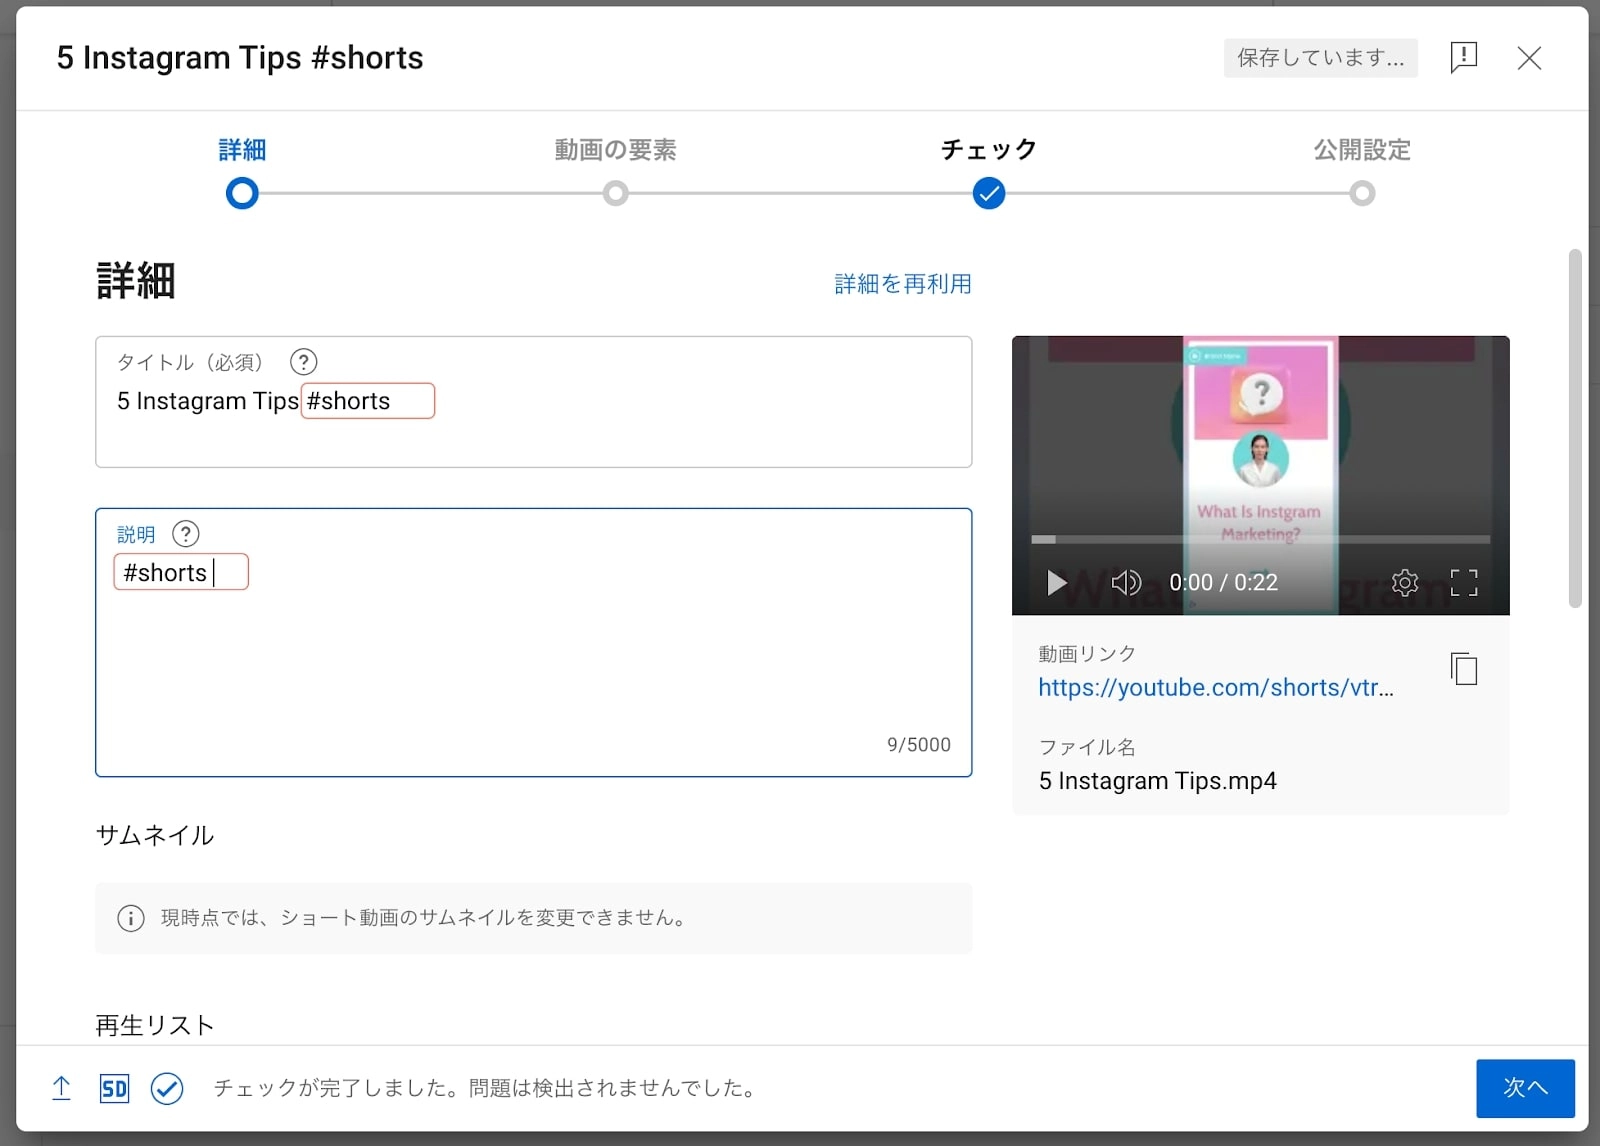Image resolution: width=1600 pixels, height=1146 pixels.
Task: Seek the video progress bar
Action: (1260, 539)
